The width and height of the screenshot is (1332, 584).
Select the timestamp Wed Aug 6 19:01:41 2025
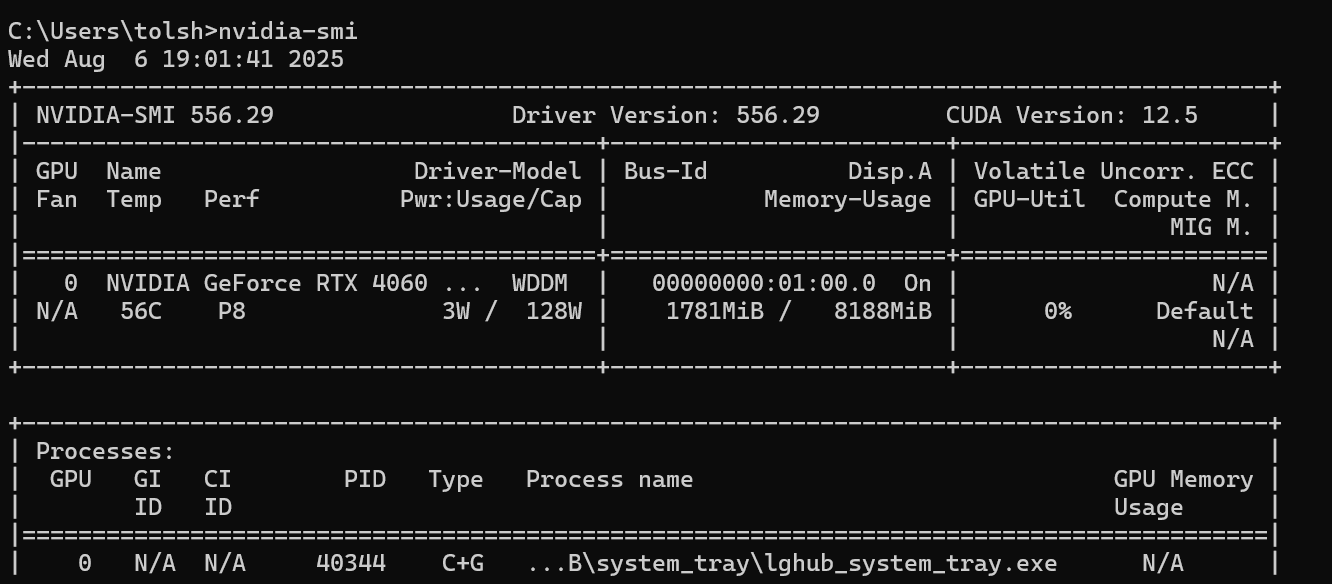coord(176,59)
